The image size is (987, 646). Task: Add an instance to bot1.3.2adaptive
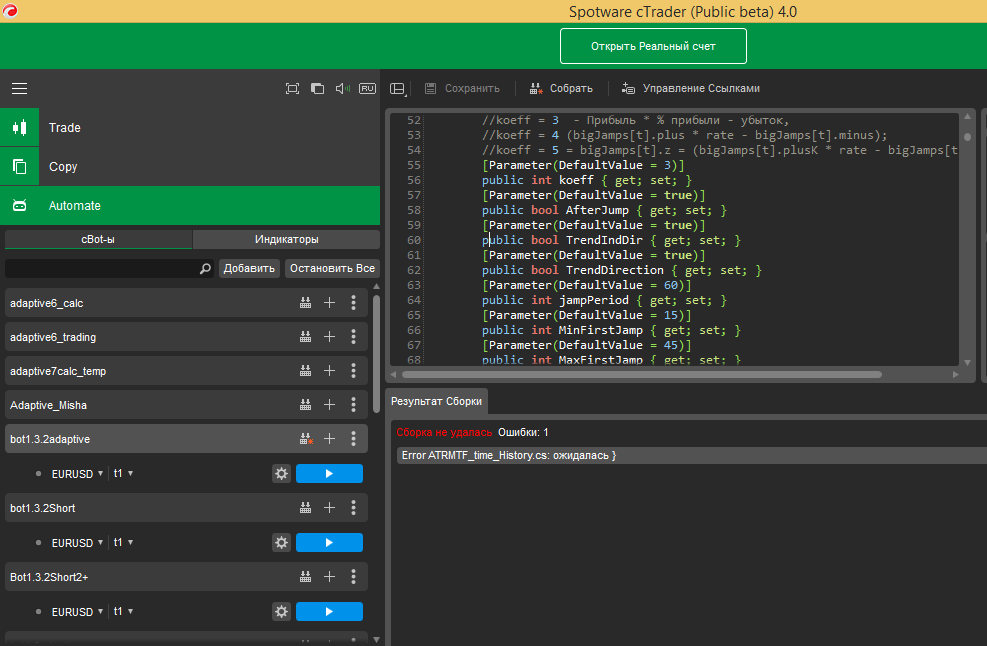(329, 439)
